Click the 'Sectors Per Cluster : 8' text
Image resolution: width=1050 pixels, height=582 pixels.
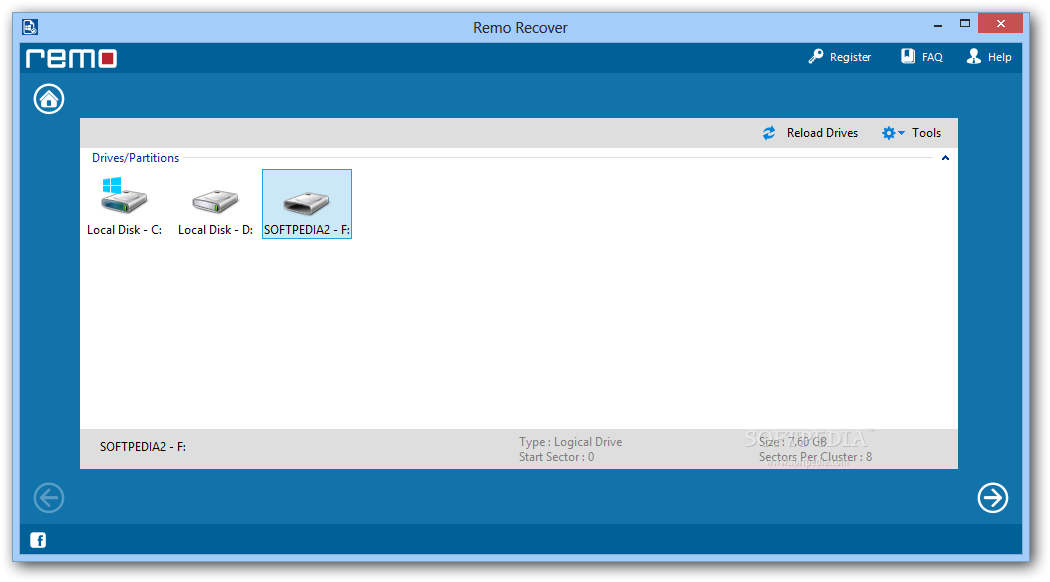pos(815,457)
